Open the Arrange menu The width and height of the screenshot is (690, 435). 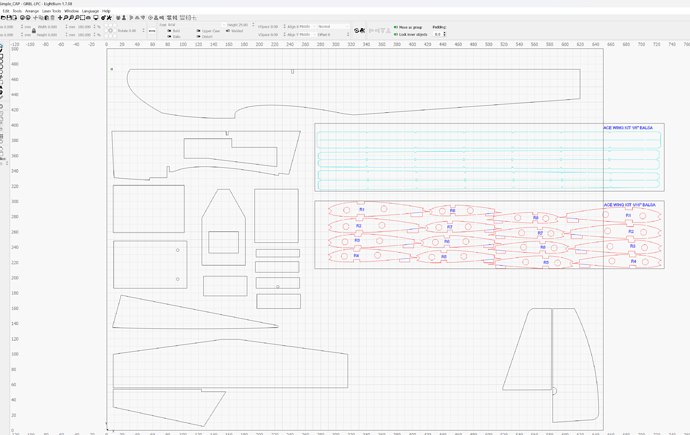(32, 11)
